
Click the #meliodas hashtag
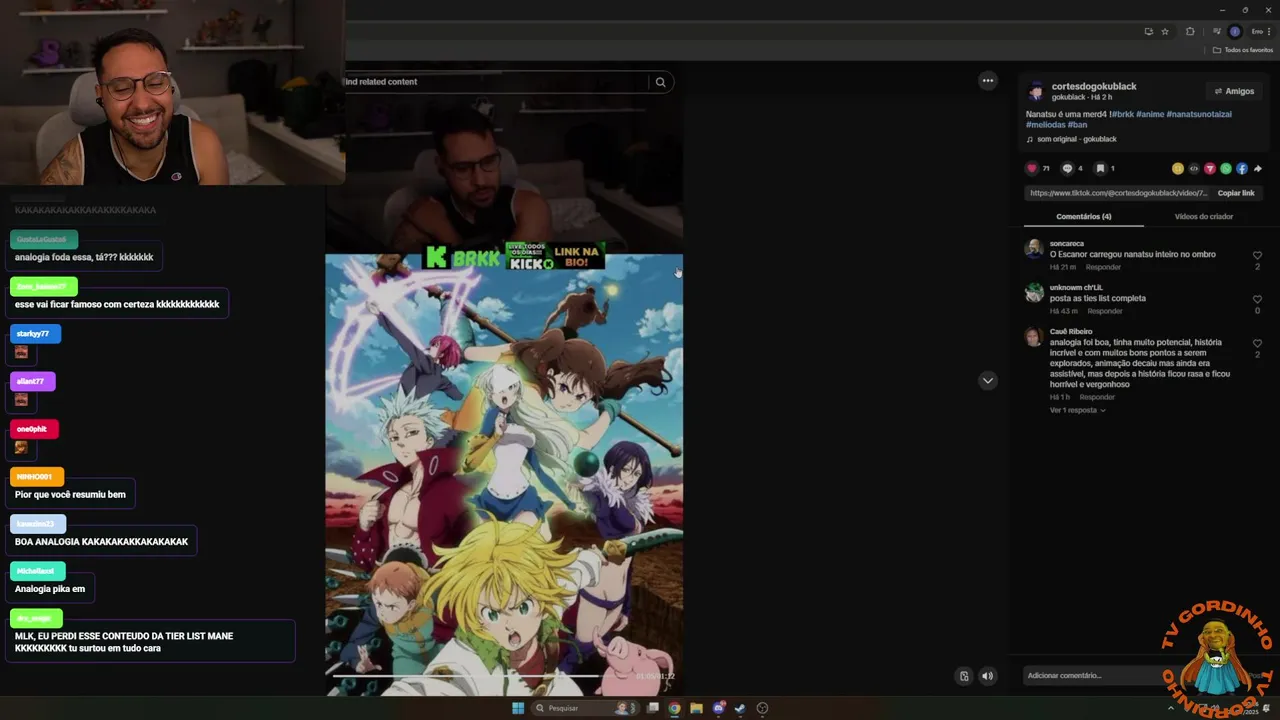coord(1045,125)
